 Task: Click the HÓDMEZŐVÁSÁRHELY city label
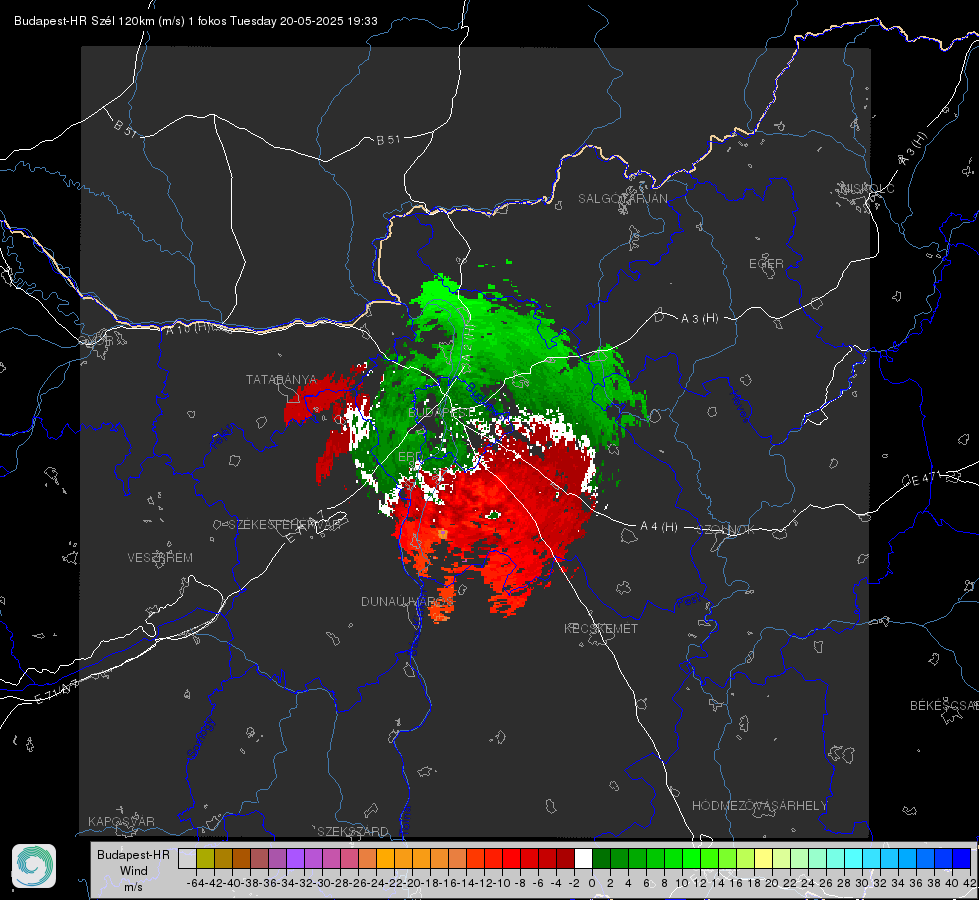point(759,806)
